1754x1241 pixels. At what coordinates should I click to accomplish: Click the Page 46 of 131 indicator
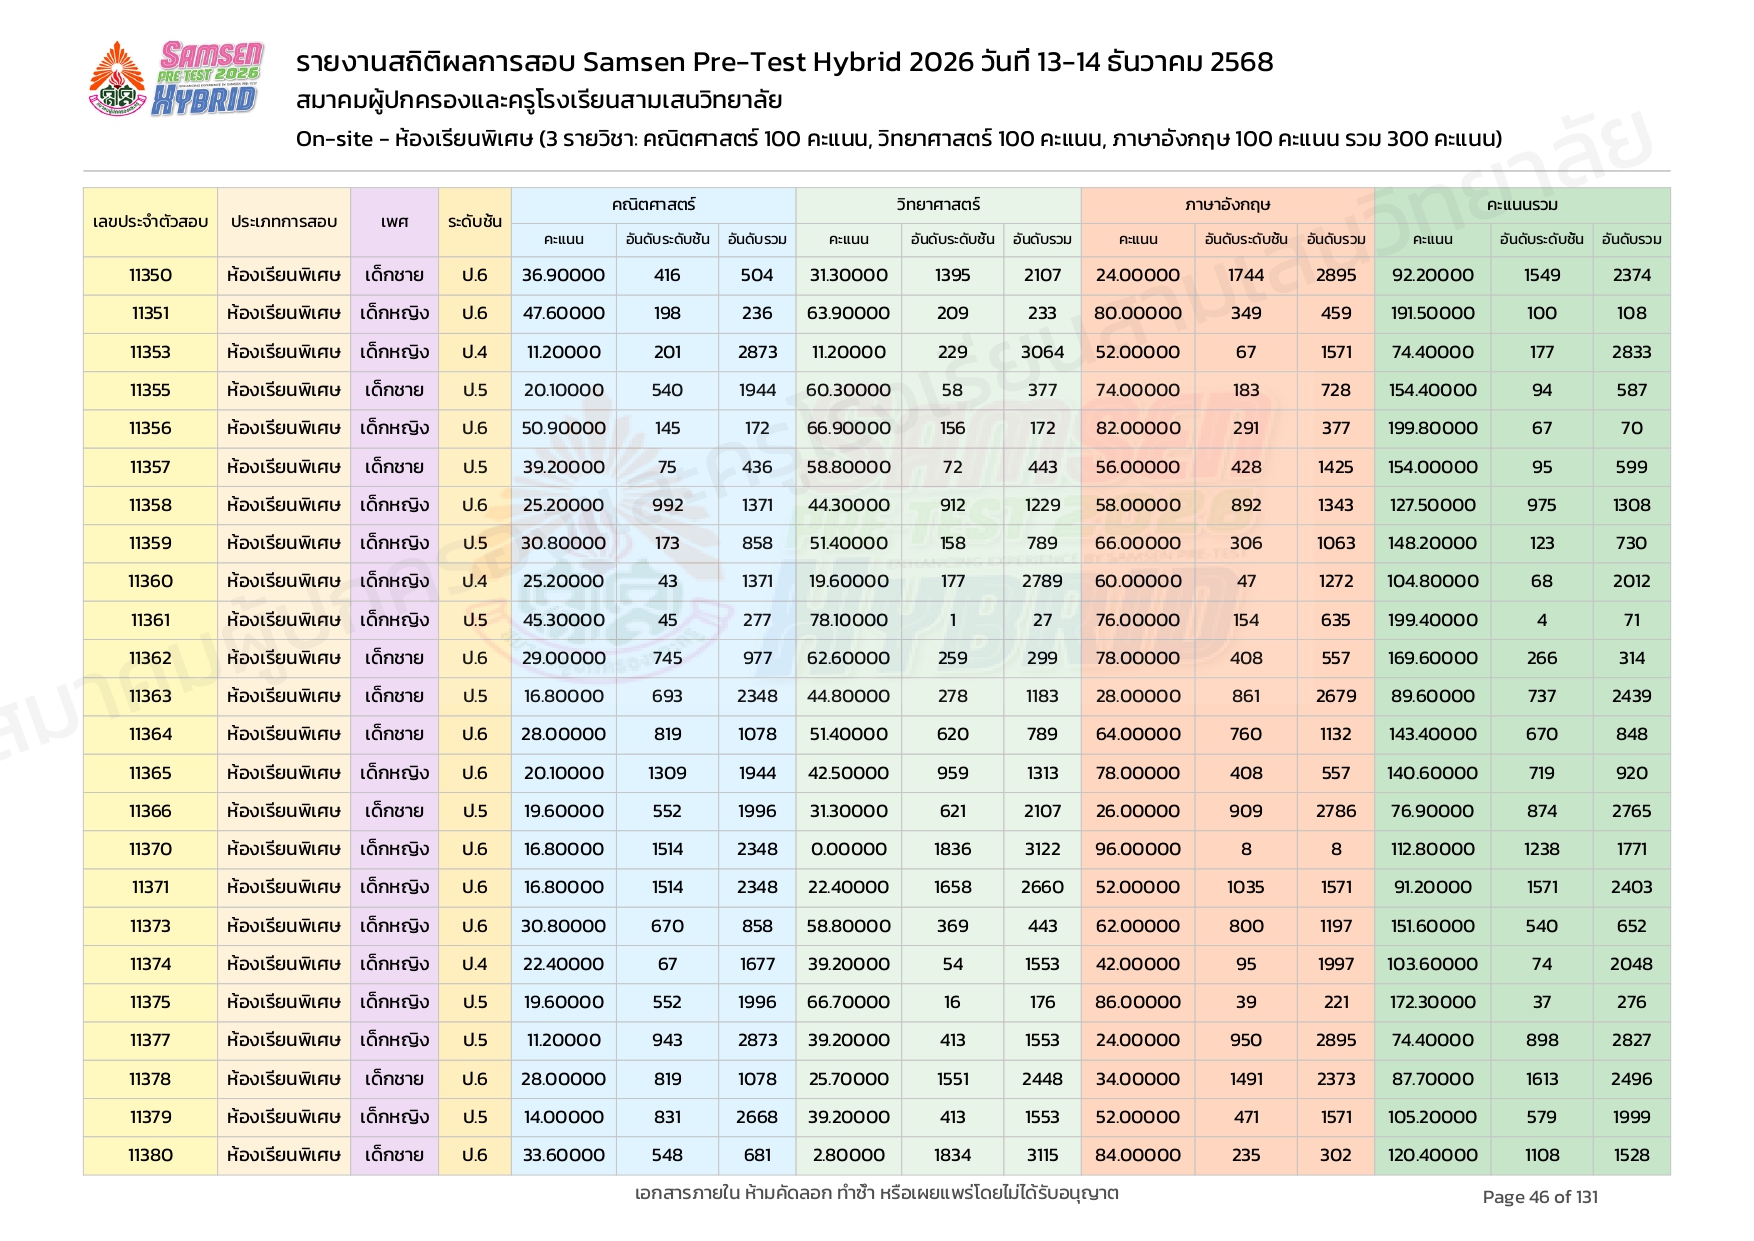pos(1540,1197)
